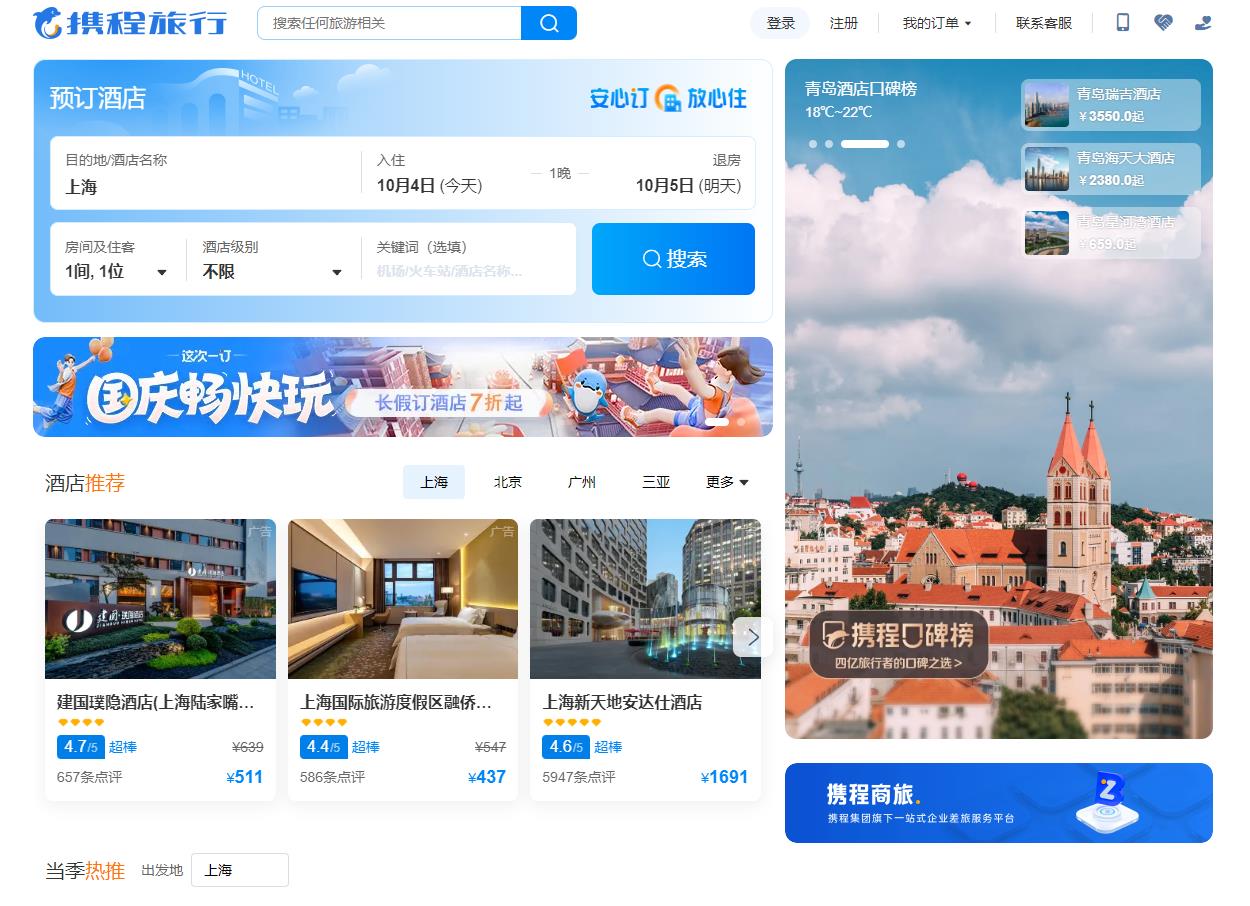Click 建国璞隐酒店(上海陆家嘴 hotel title
The width and height of the screenshot is (1250, 906).
156,702
